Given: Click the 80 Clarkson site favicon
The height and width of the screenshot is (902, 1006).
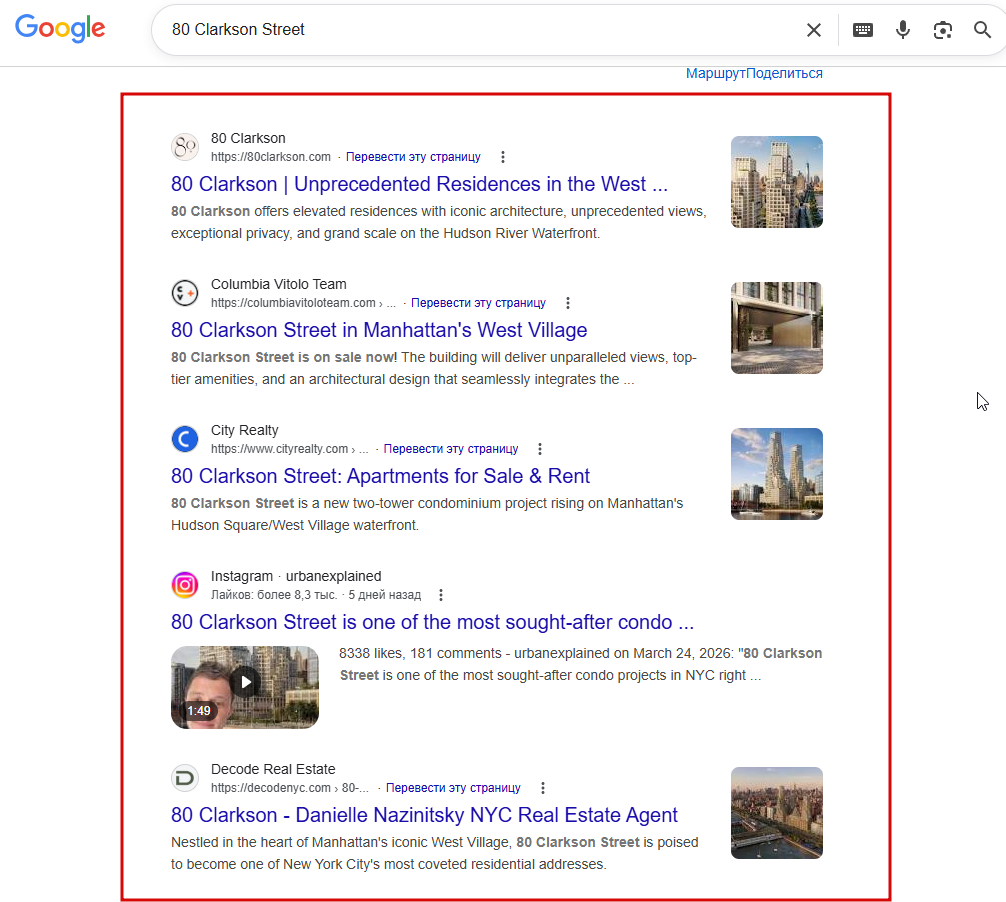Looking at the screenshot, I should click(185, 147).
